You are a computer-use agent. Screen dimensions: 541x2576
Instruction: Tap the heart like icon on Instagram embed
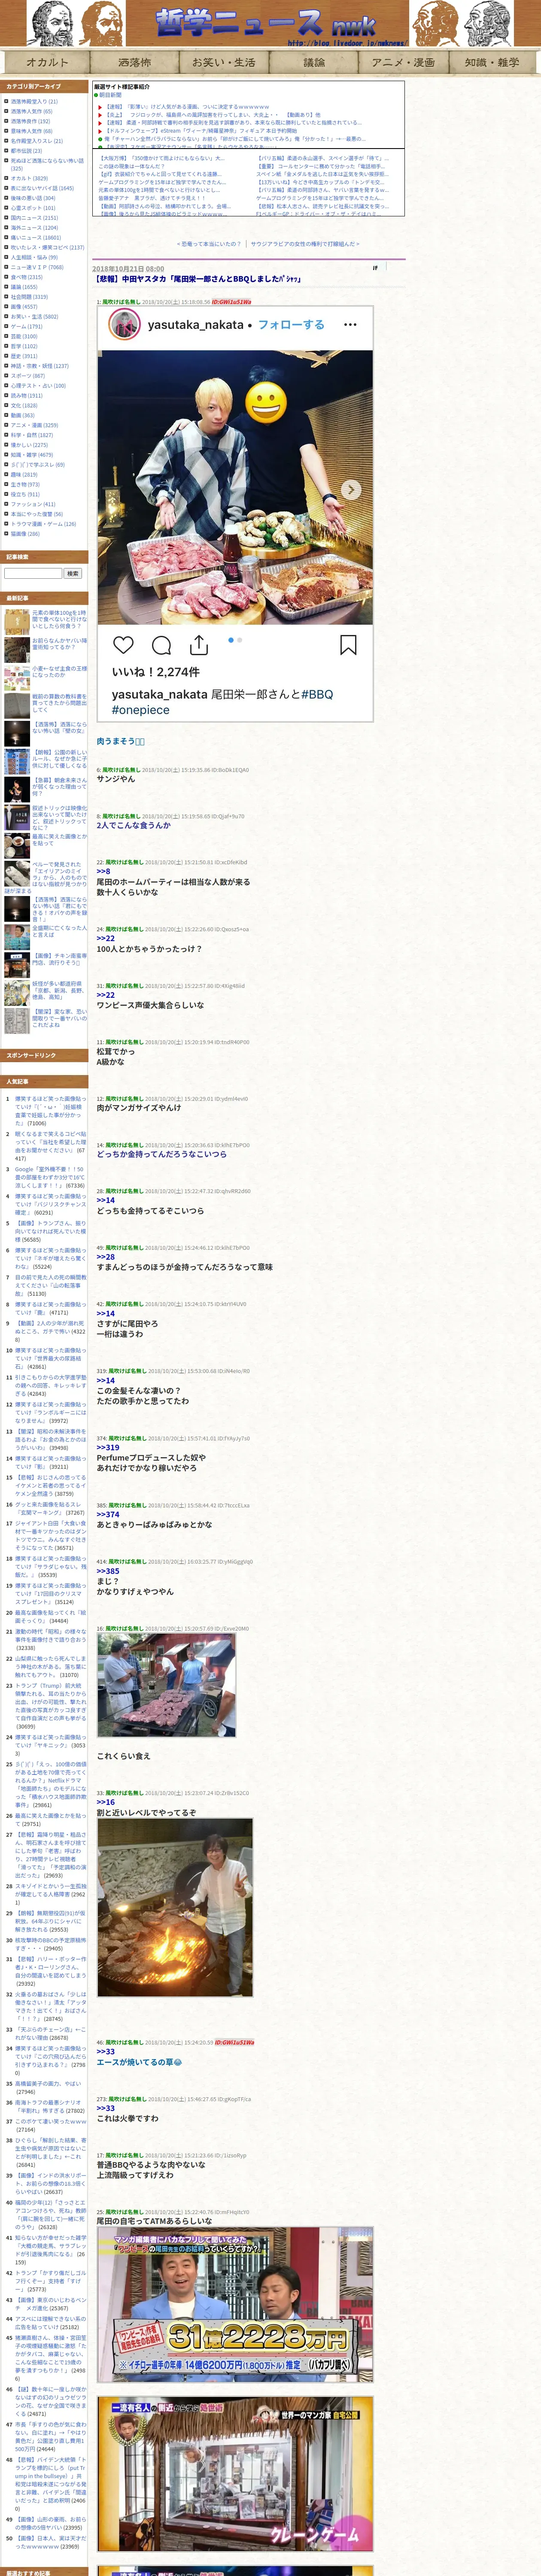point(123,645)
